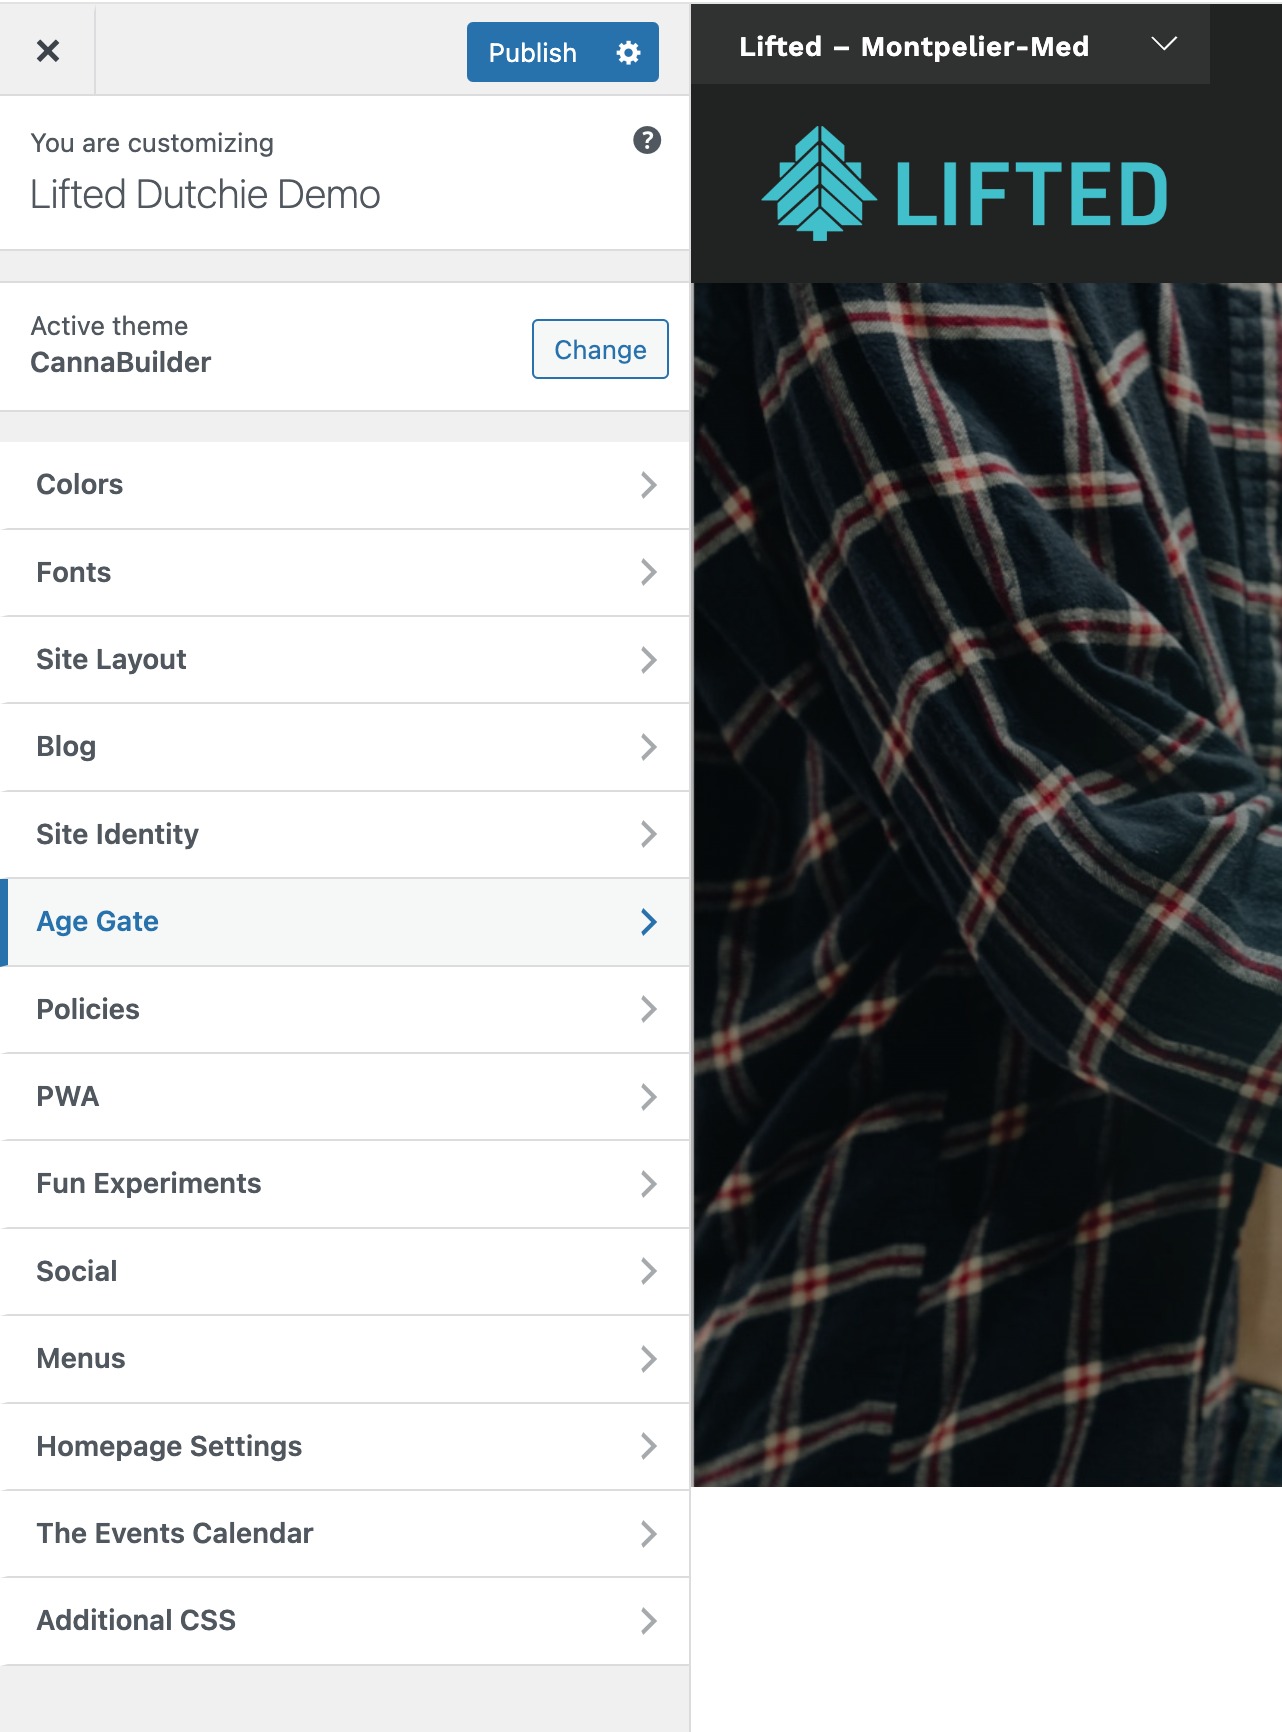Open publish settings gear icon

coord(628,52)
